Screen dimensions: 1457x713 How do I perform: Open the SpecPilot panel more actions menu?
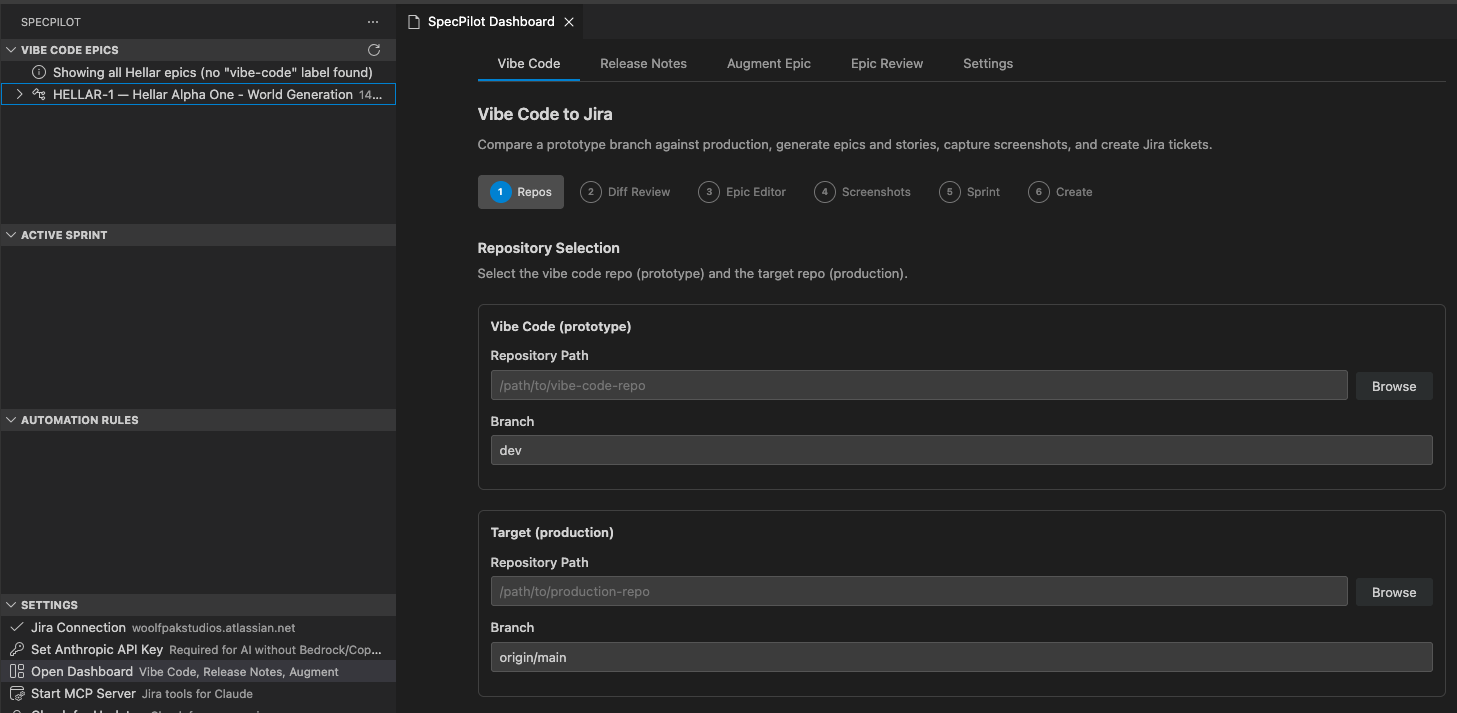(373, 21)
